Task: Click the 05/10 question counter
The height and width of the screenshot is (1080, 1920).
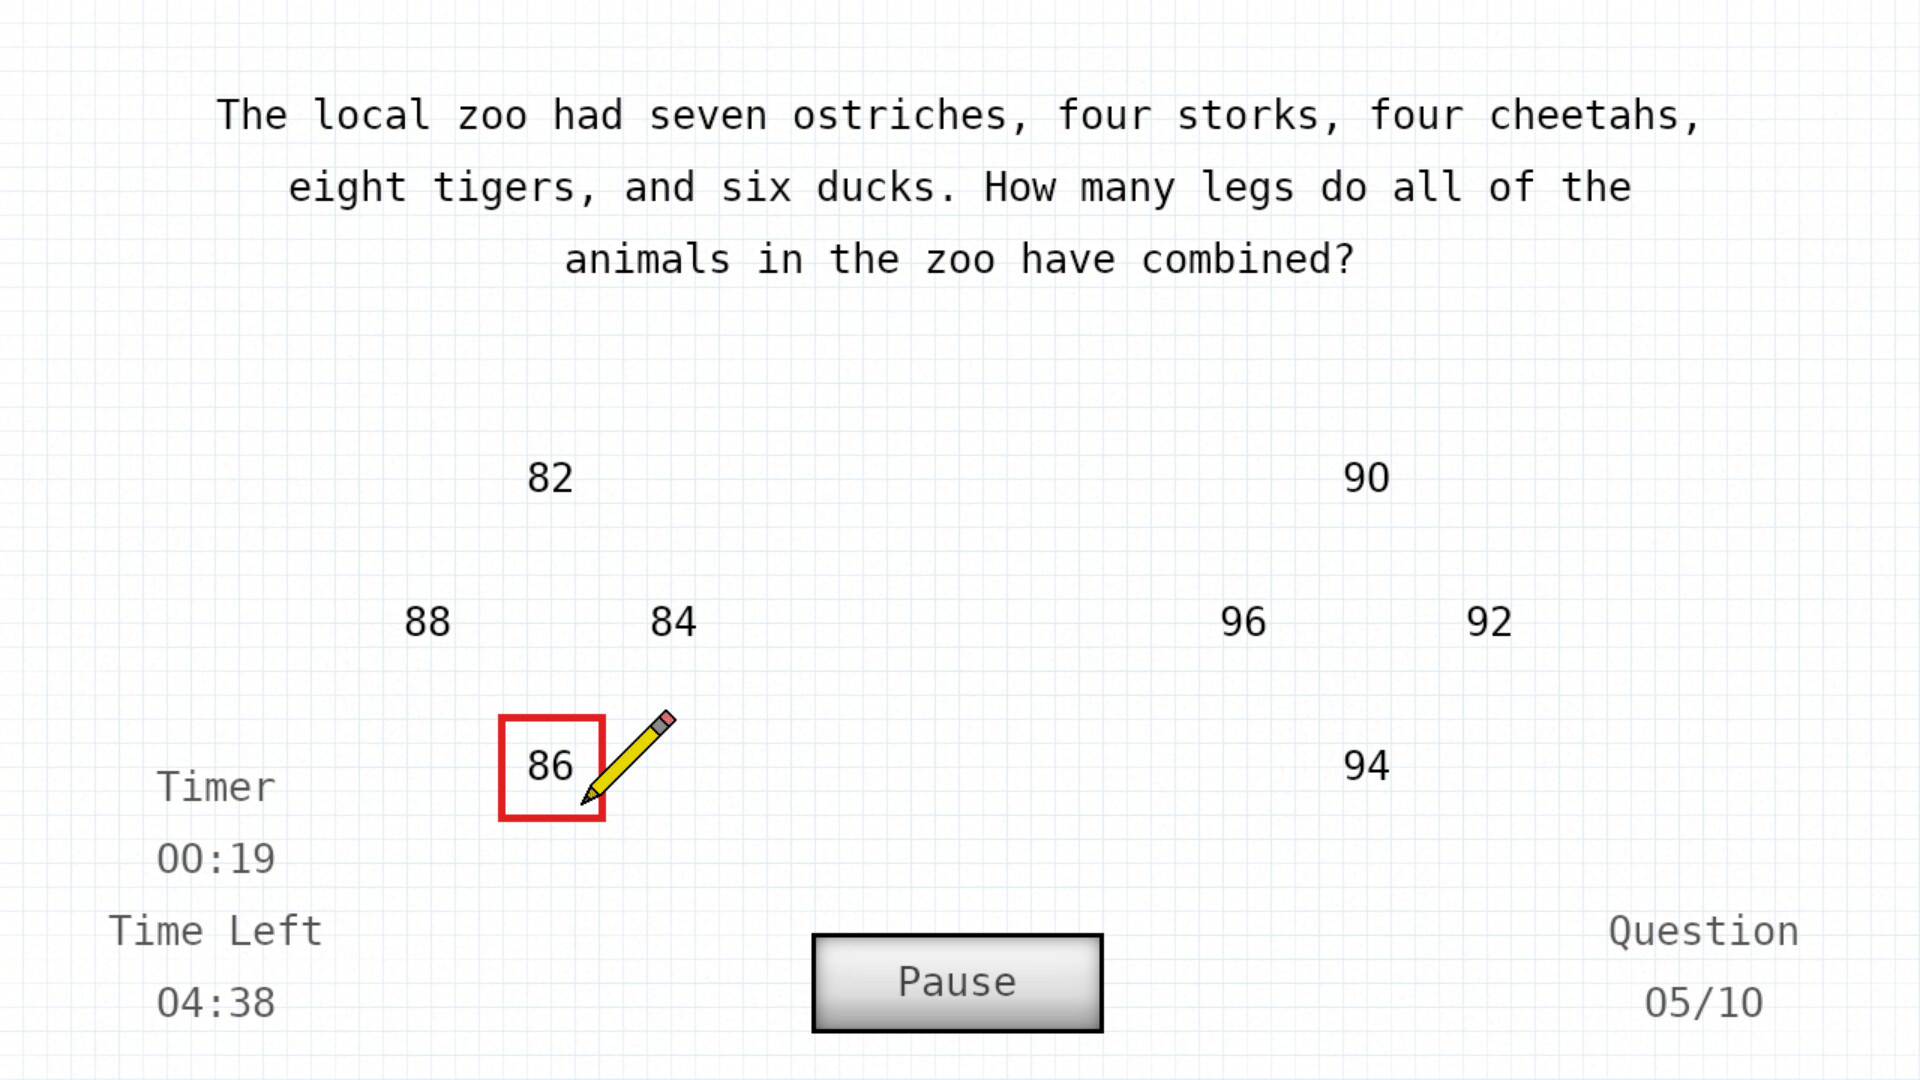Action: 1703,1003
